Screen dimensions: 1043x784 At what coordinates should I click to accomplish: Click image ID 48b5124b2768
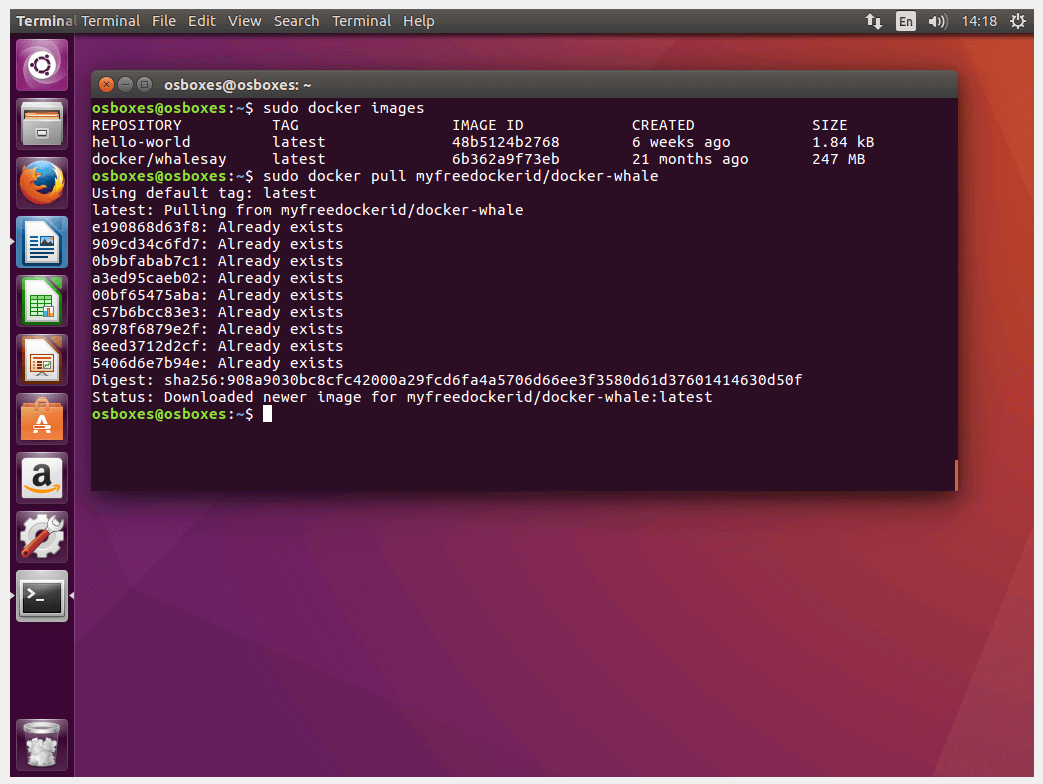506,142
